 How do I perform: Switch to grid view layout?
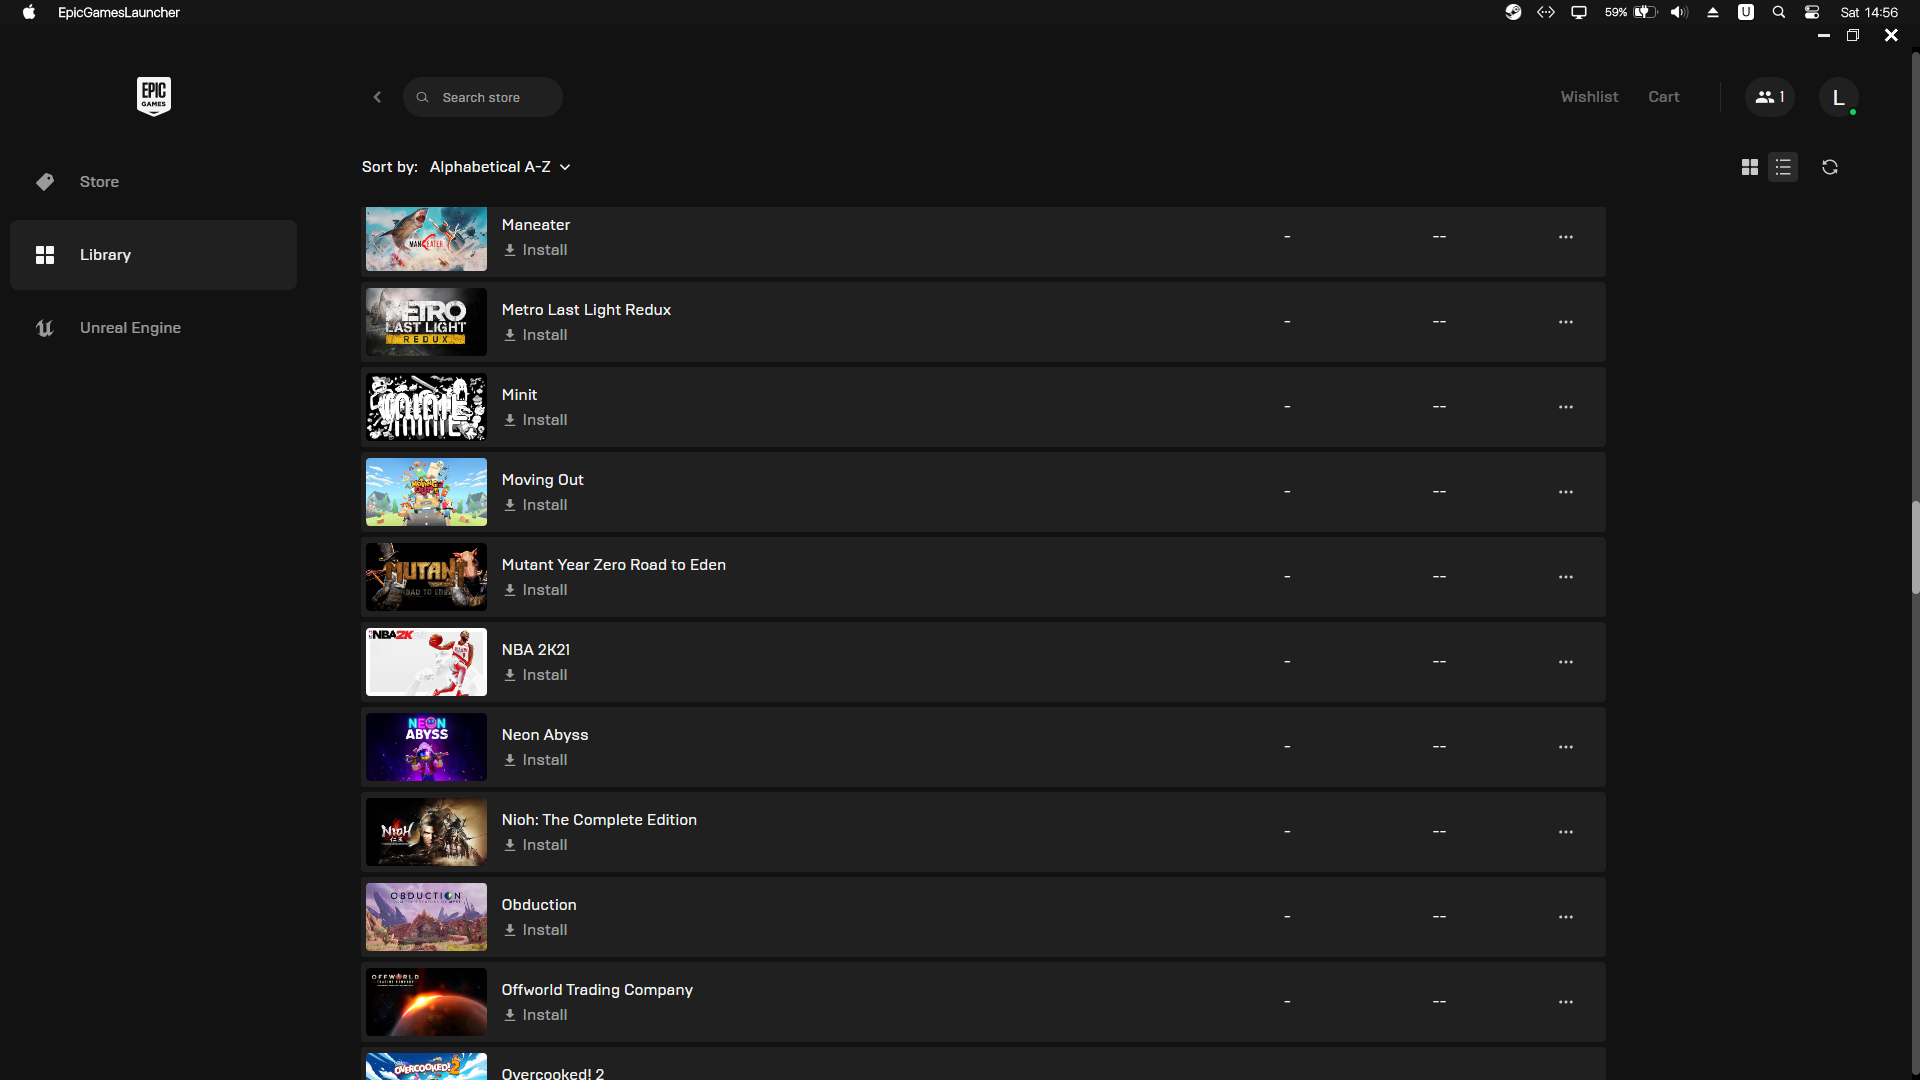tap(1749, 167)
